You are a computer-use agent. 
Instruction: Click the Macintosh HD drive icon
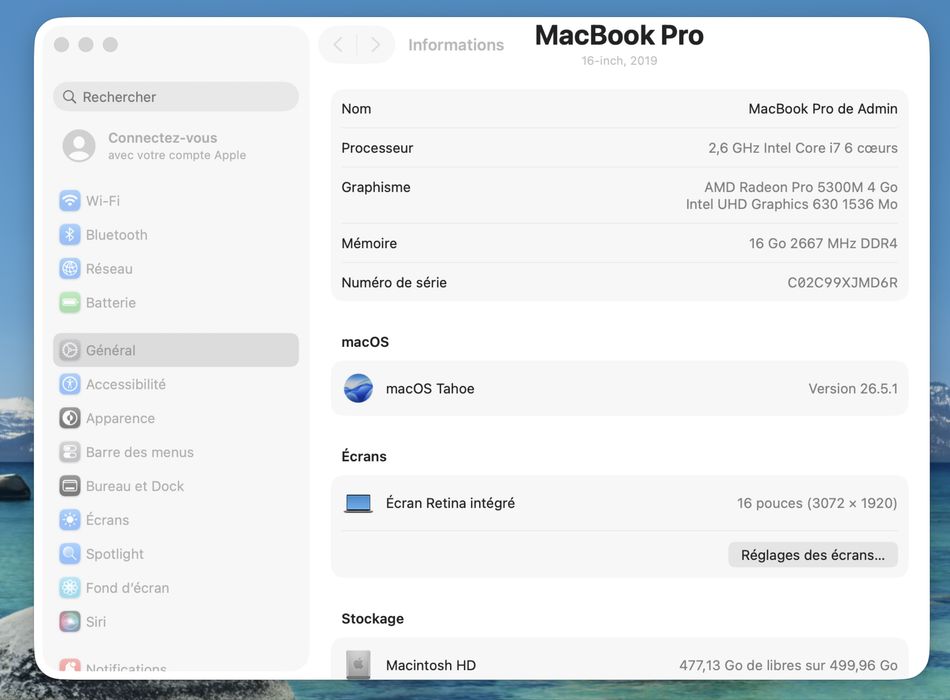tap(358, 664)
